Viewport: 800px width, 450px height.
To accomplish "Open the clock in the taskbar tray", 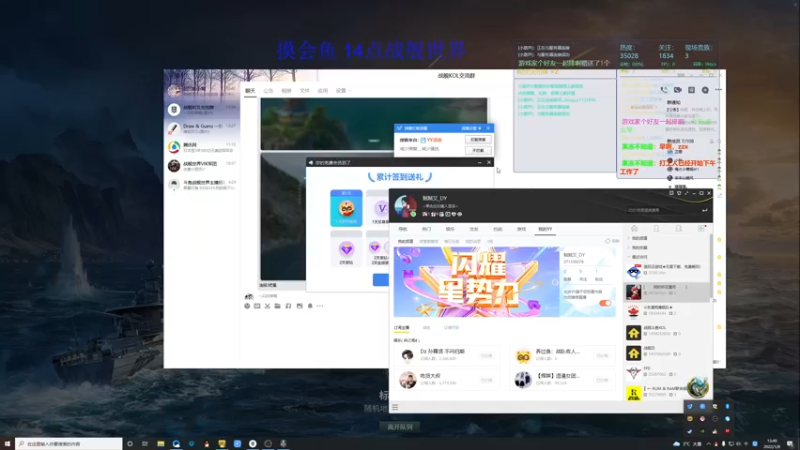I will pyautogui.click(x=771, y=444).
